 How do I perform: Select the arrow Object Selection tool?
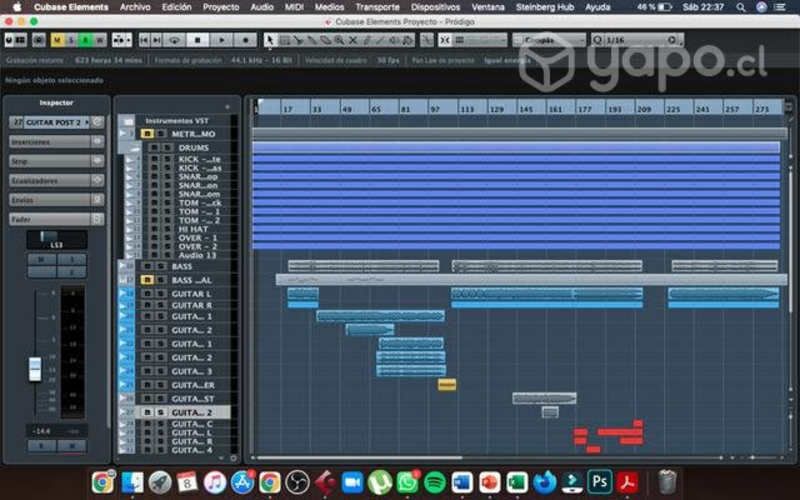click(270, 40)
